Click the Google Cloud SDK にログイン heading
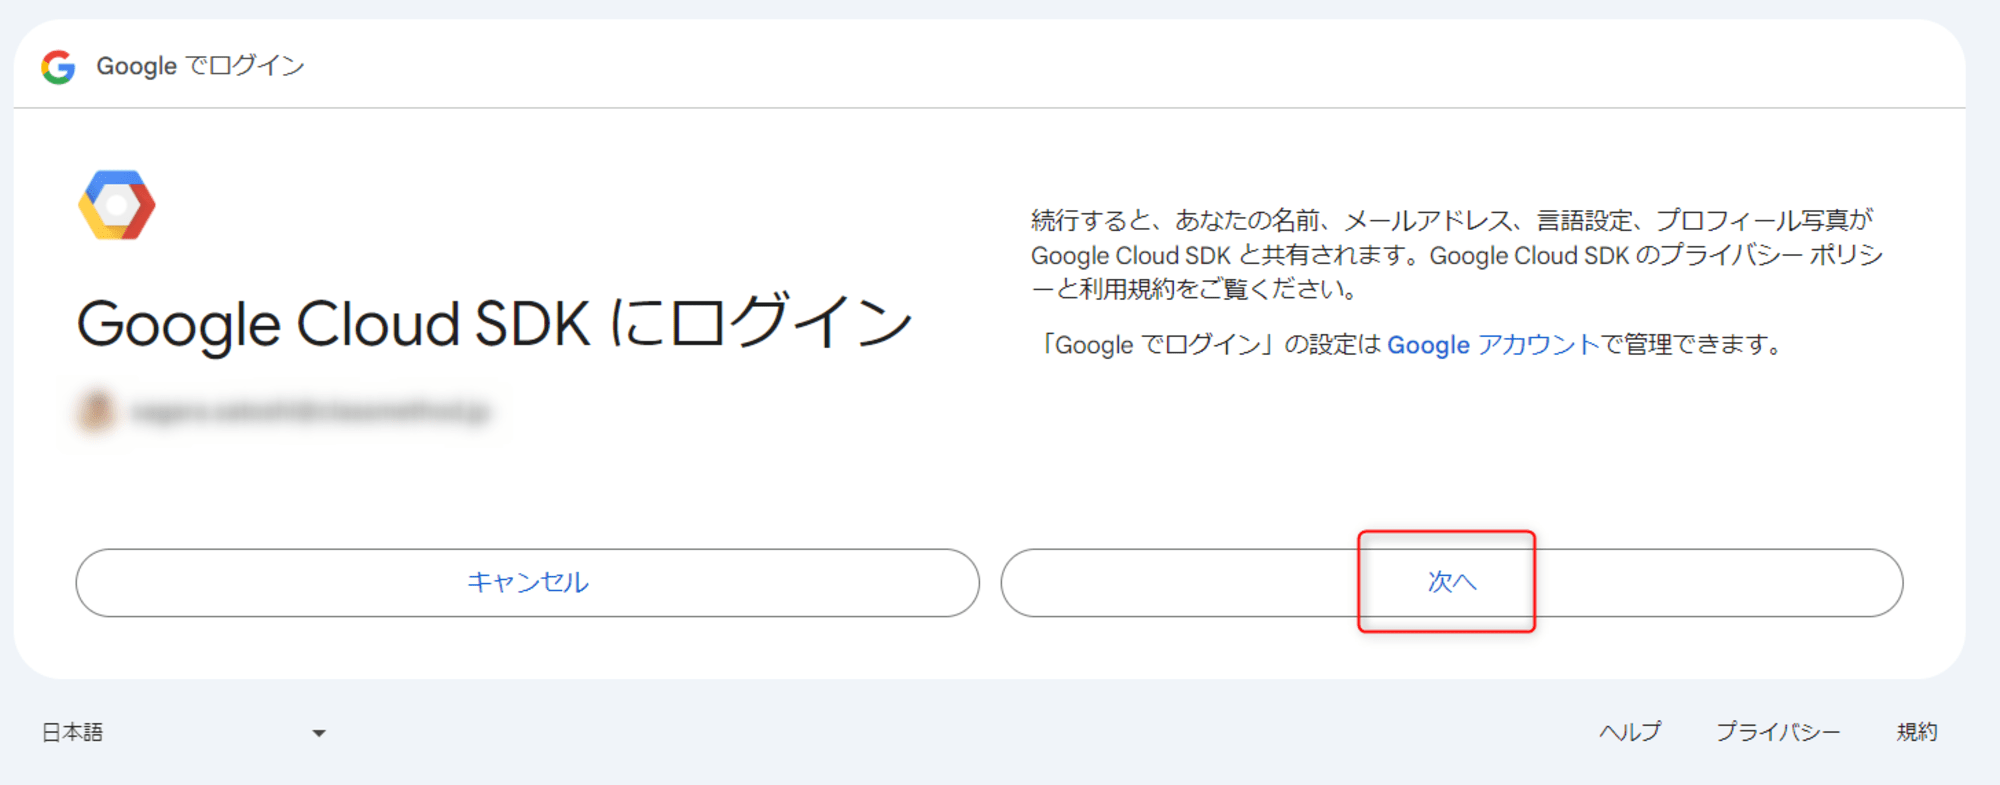 point(494,323)
